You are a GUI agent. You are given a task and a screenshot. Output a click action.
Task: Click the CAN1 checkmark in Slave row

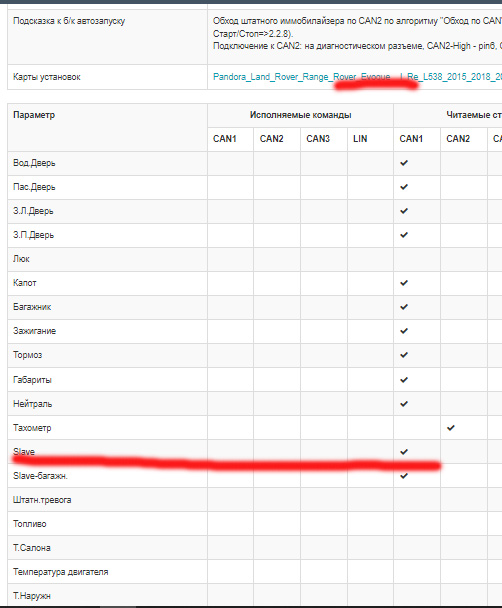[404, 452]
